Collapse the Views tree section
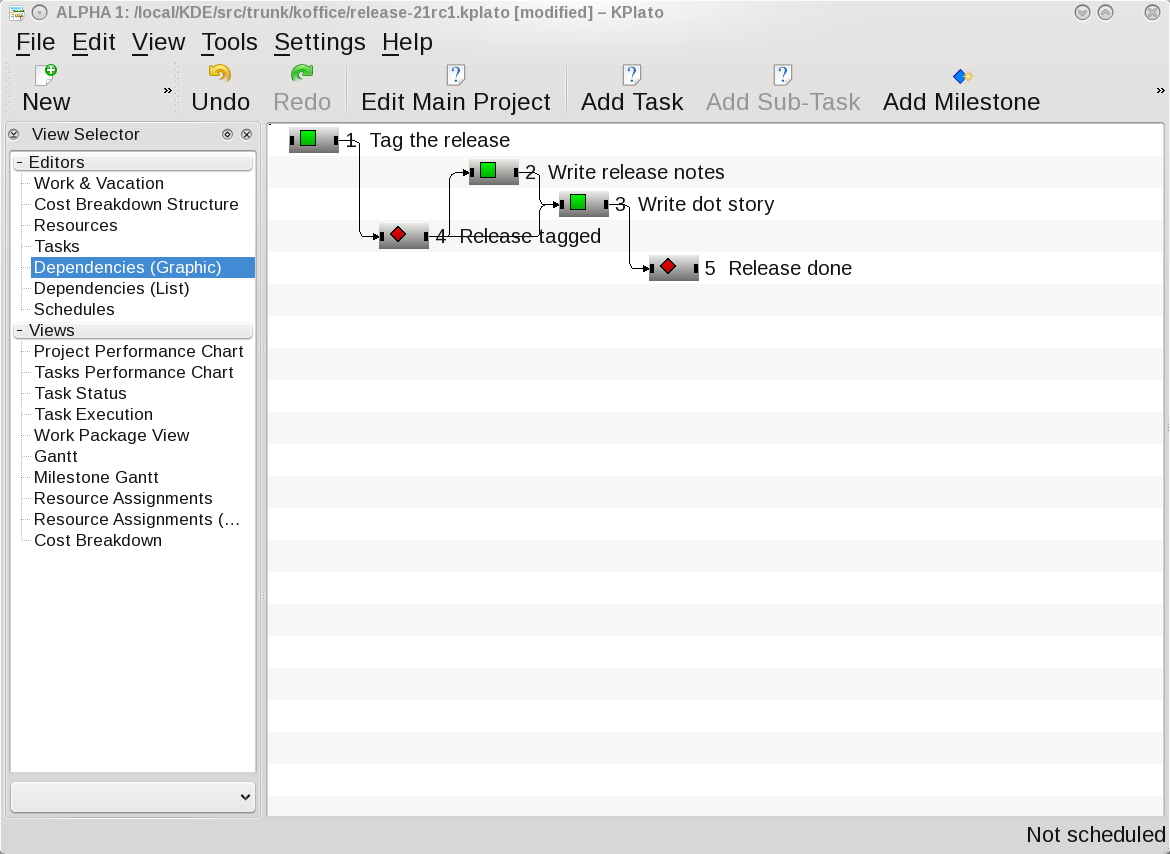1170x854 pixels. coord(19,330)
